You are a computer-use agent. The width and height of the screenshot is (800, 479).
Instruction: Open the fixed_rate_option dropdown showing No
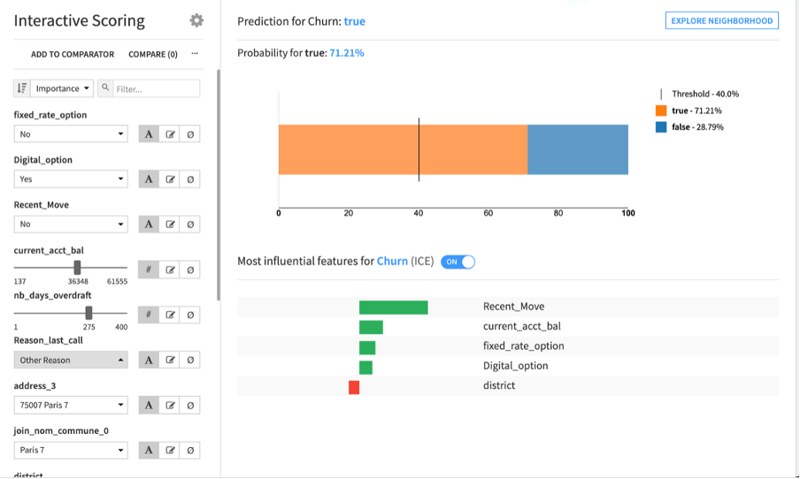pyautogui.click(x=71, y=134)
